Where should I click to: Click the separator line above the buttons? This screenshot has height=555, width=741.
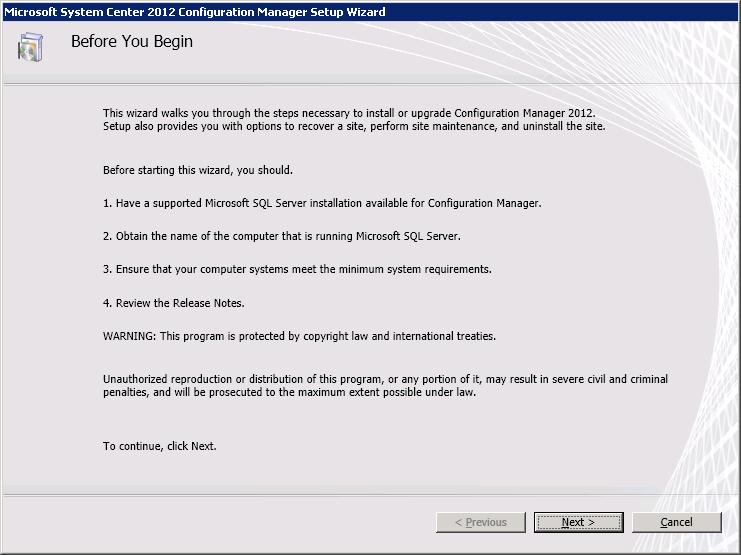(370, 494)
